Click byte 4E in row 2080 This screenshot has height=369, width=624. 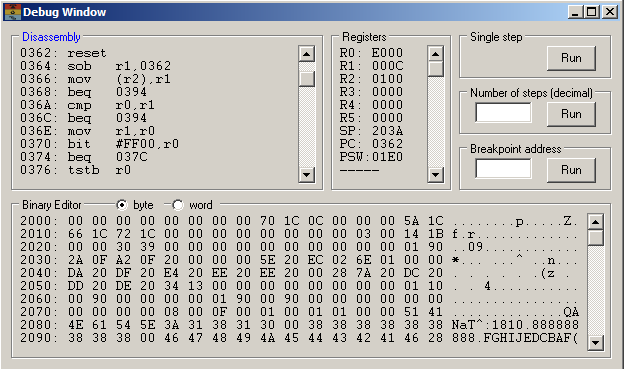76,325
